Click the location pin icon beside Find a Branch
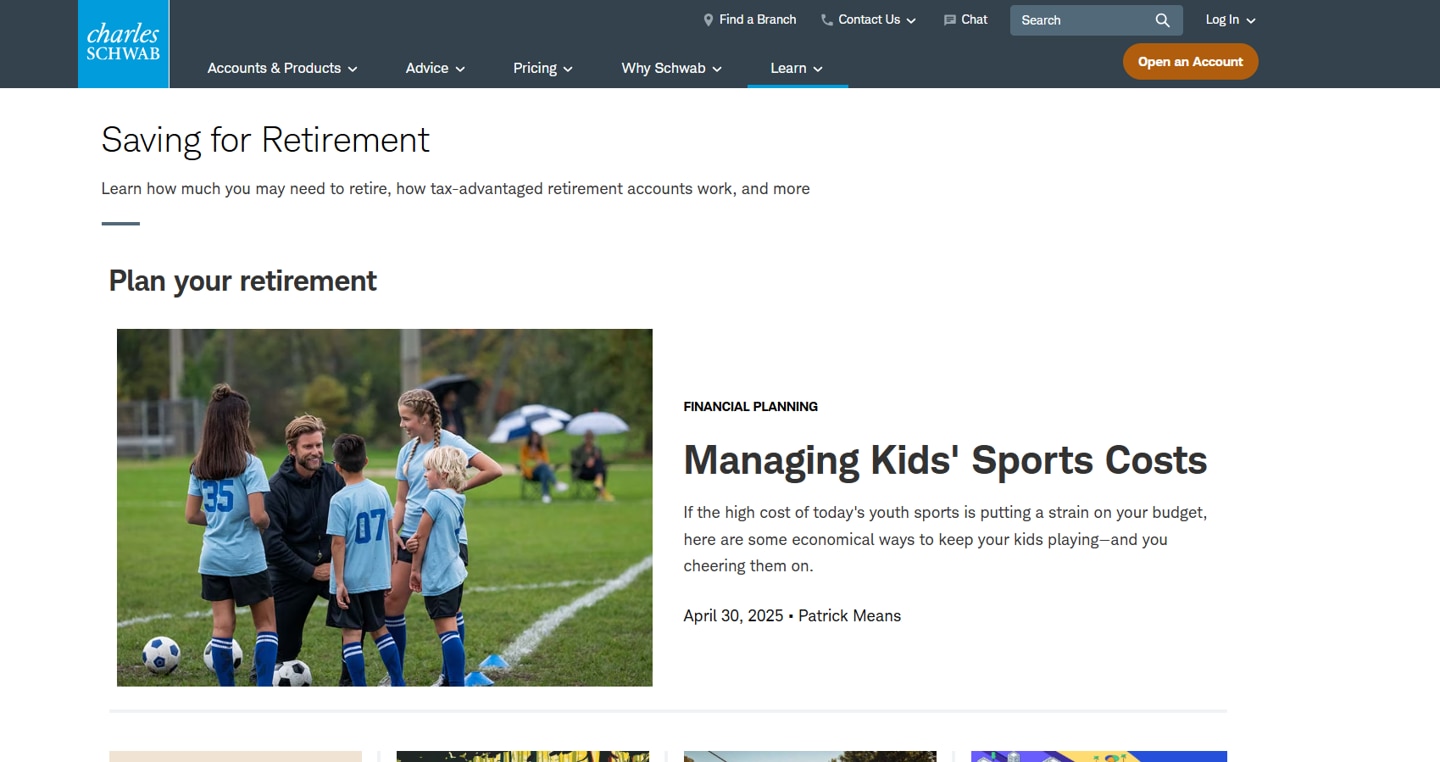Viewport: 1440px width, 762px height. click(708, 20)
